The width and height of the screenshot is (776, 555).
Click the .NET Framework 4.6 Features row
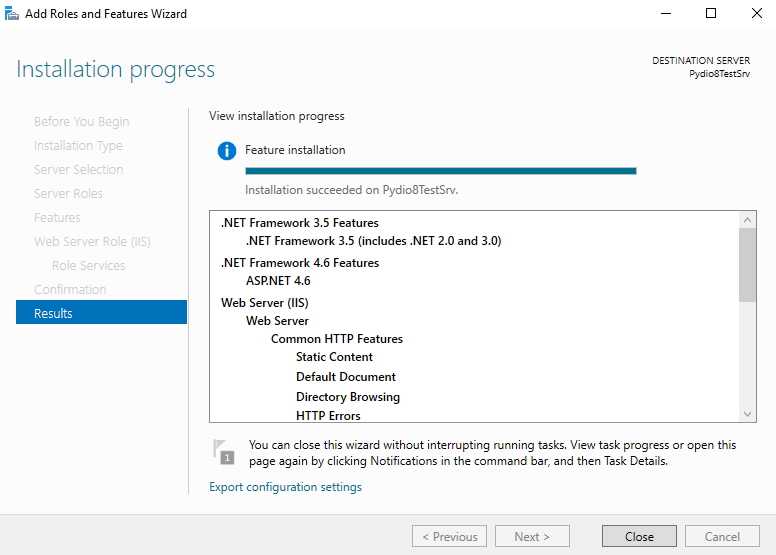300,263
